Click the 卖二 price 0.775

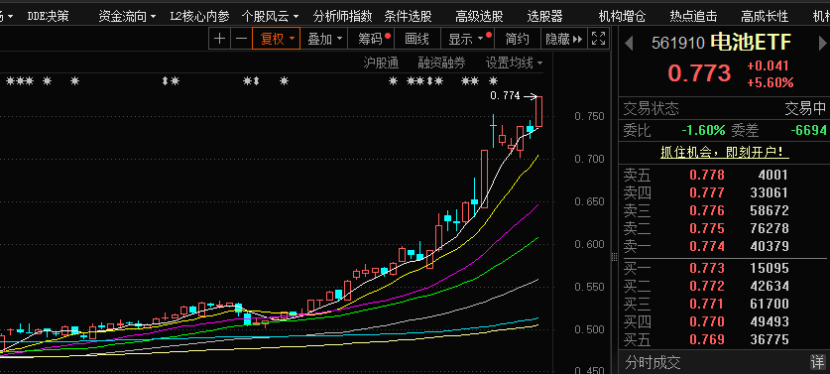(x=707, y=229)
